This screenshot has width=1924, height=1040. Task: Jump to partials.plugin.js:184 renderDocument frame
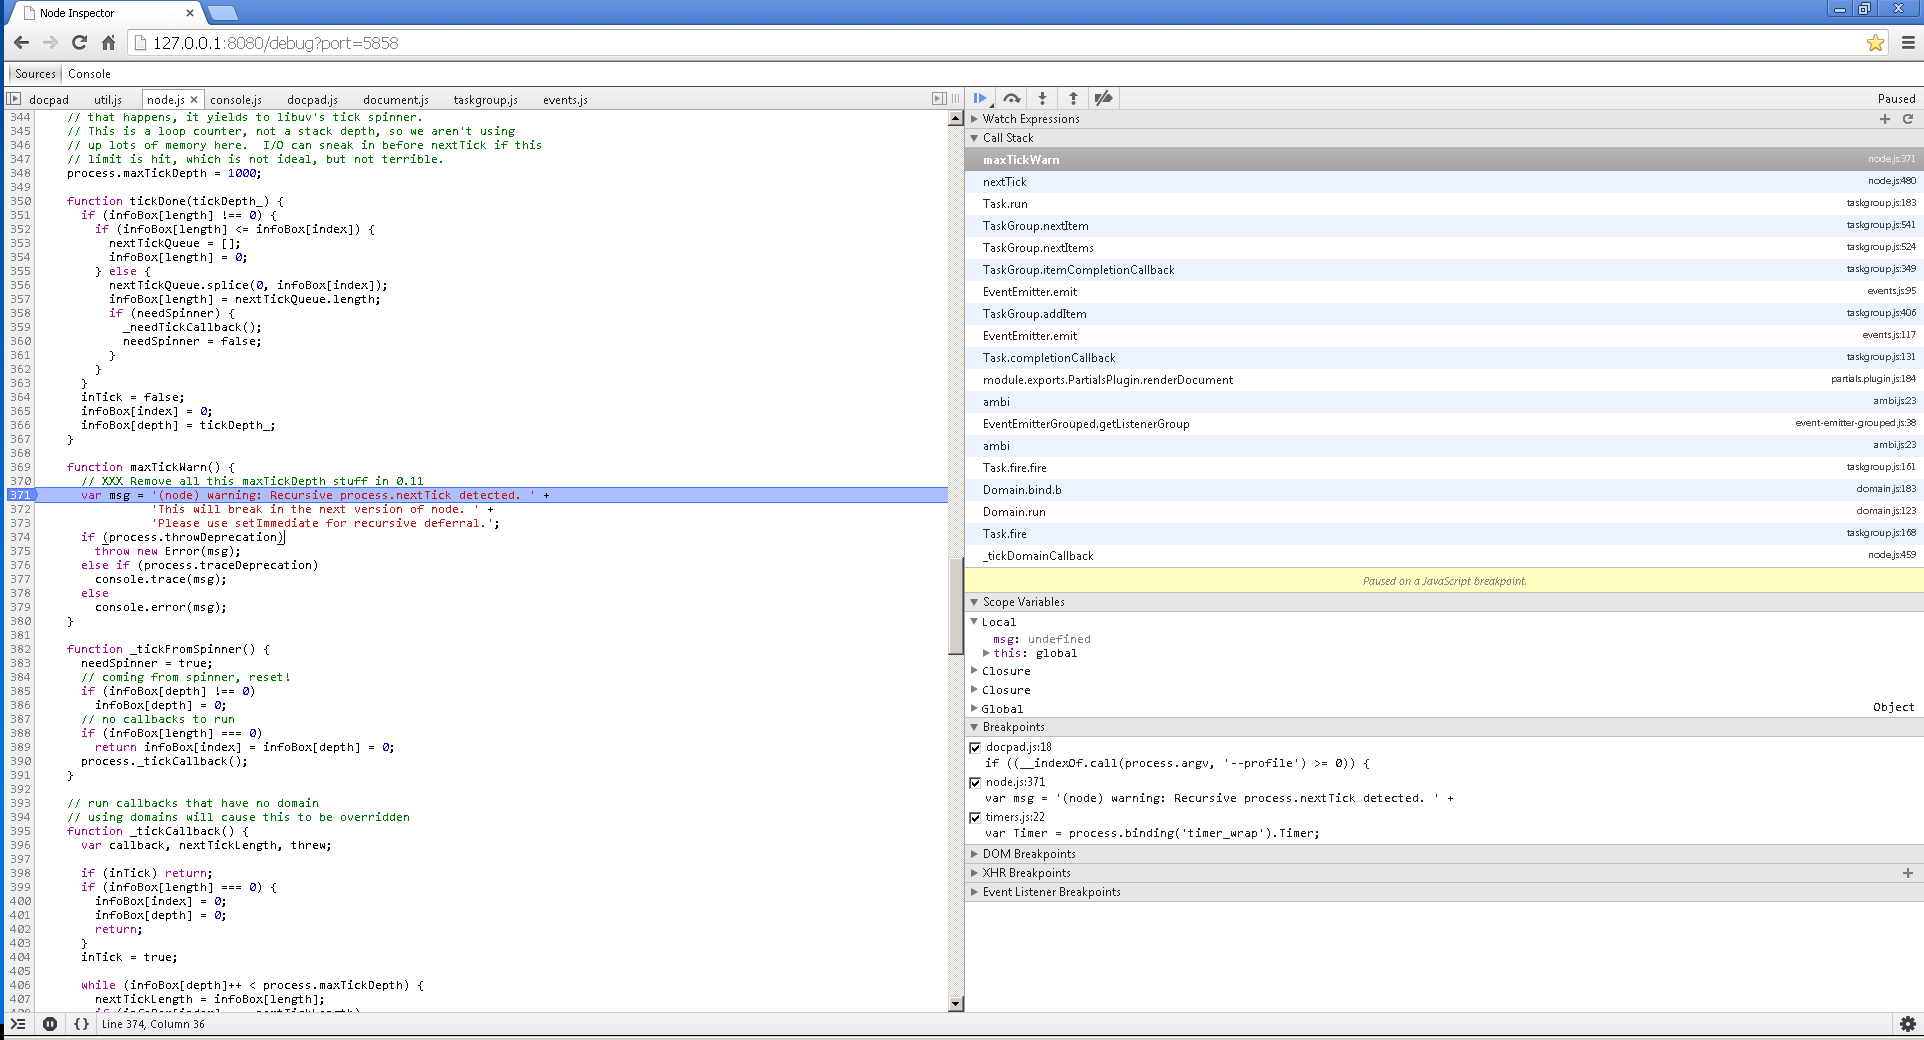pyautogui.click(x=1444, y=380)
